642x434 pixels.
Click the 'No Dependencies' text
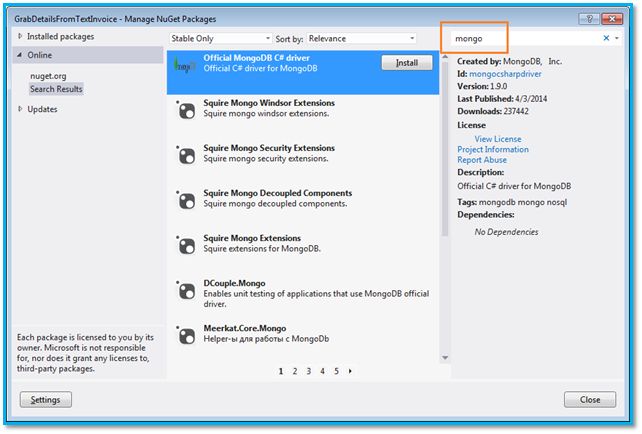[506, 232]
